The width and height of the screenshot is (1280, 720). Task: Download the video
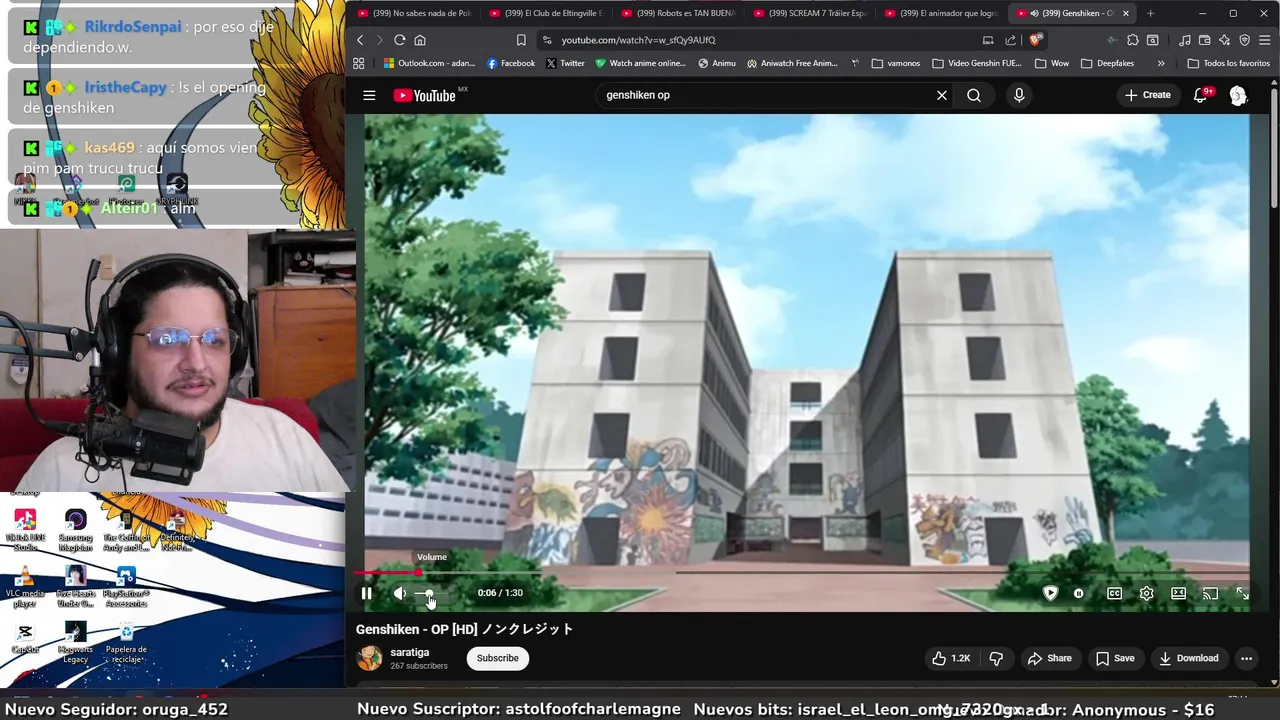[x=1189, y=658]
